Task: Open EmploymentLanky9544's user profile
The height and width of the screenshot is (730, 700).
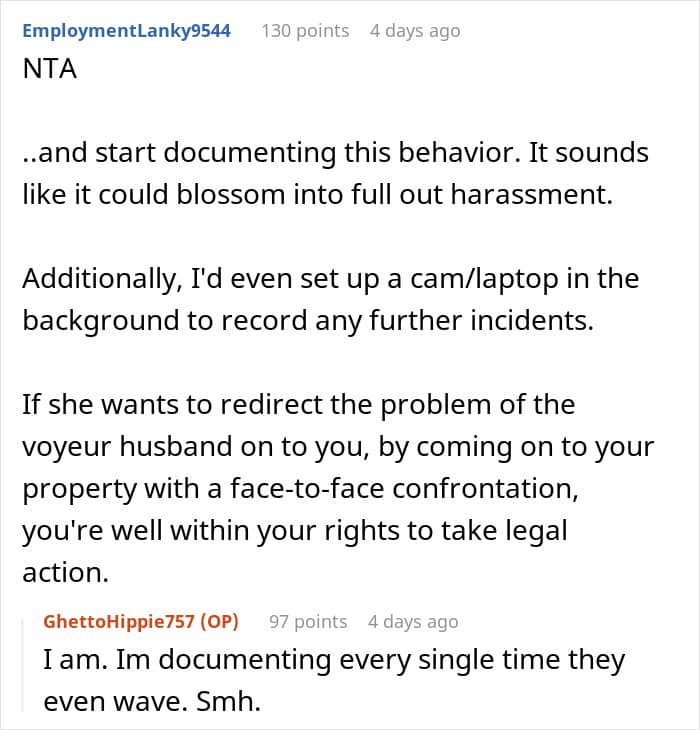Action: coord(126,31)
